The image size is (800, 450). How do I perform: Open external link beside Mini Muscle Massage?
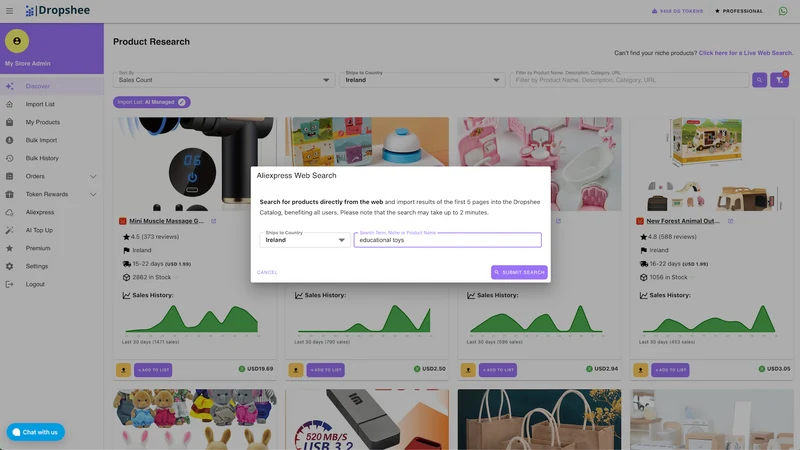(214, 221)
